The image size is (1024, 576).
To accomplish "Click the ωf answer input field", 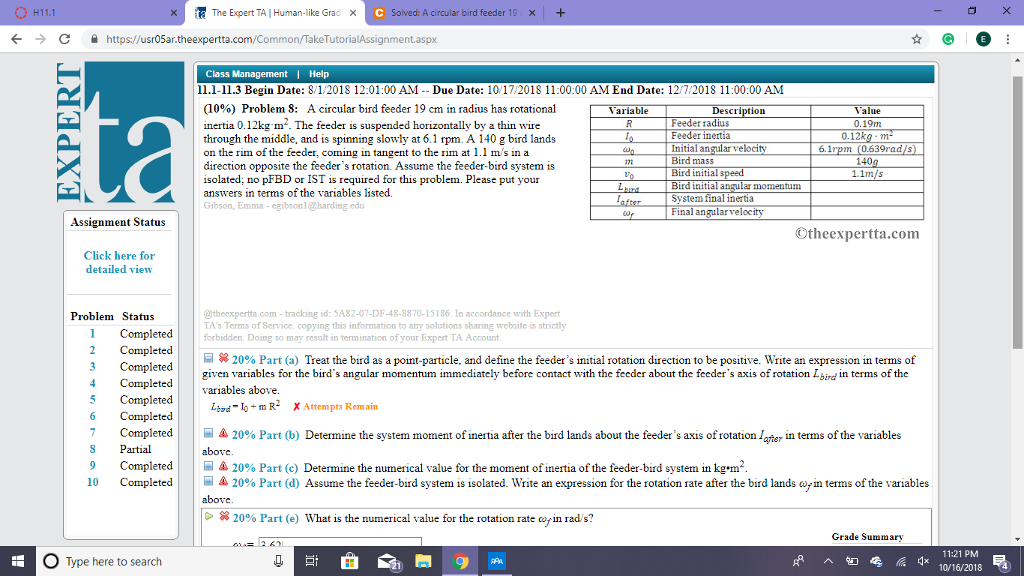I will (x=340, y=542).
